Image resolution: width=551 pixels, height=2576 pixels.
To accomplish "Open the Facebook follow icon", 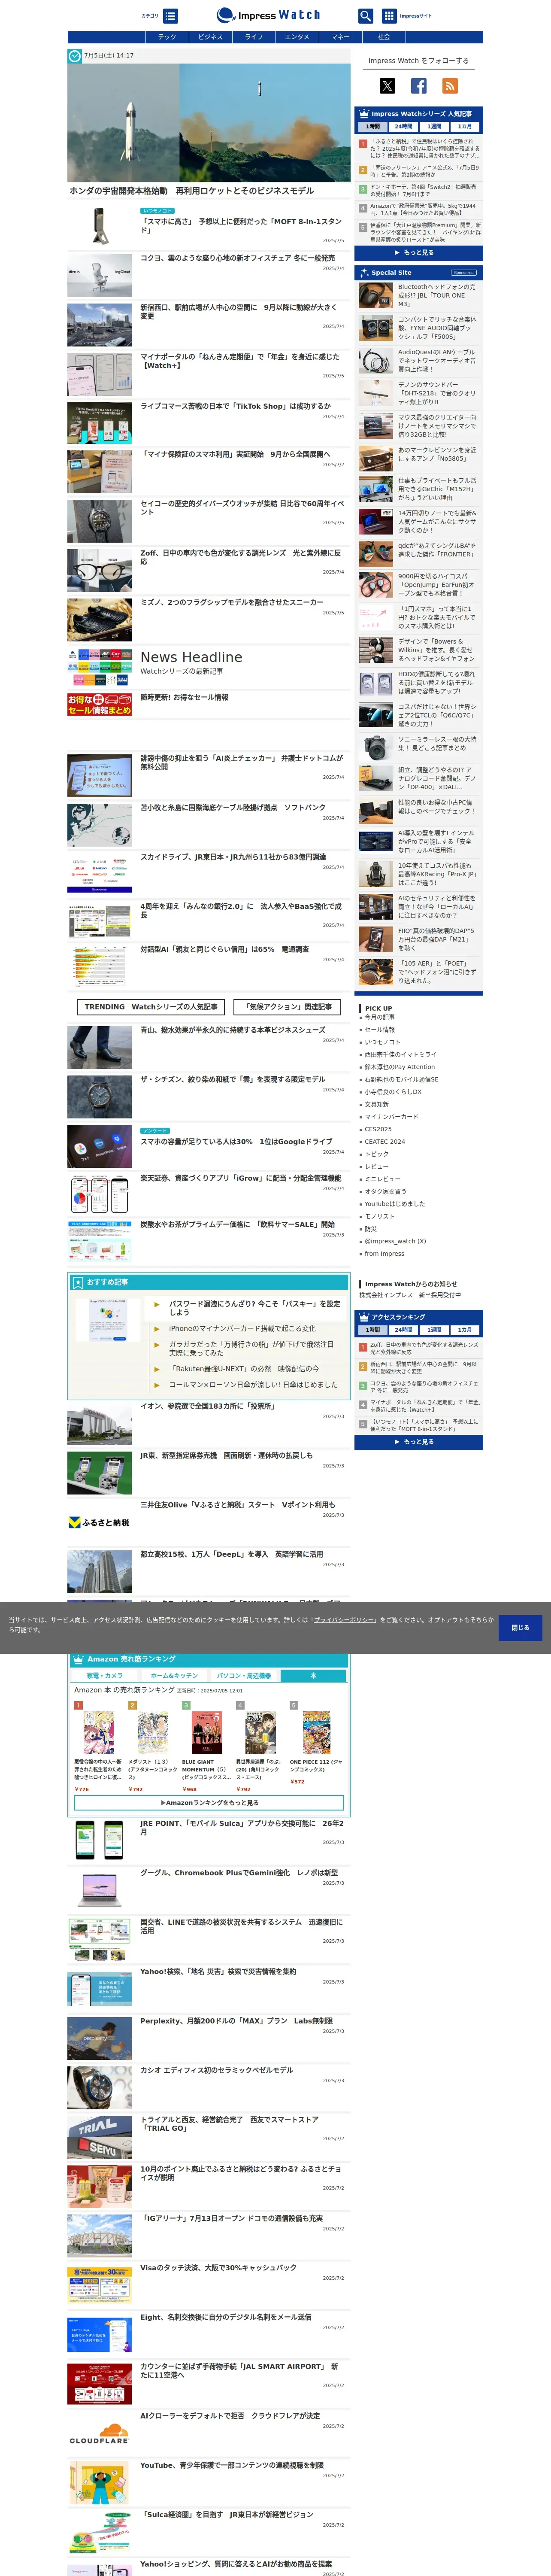I will [x=418, y=86].
